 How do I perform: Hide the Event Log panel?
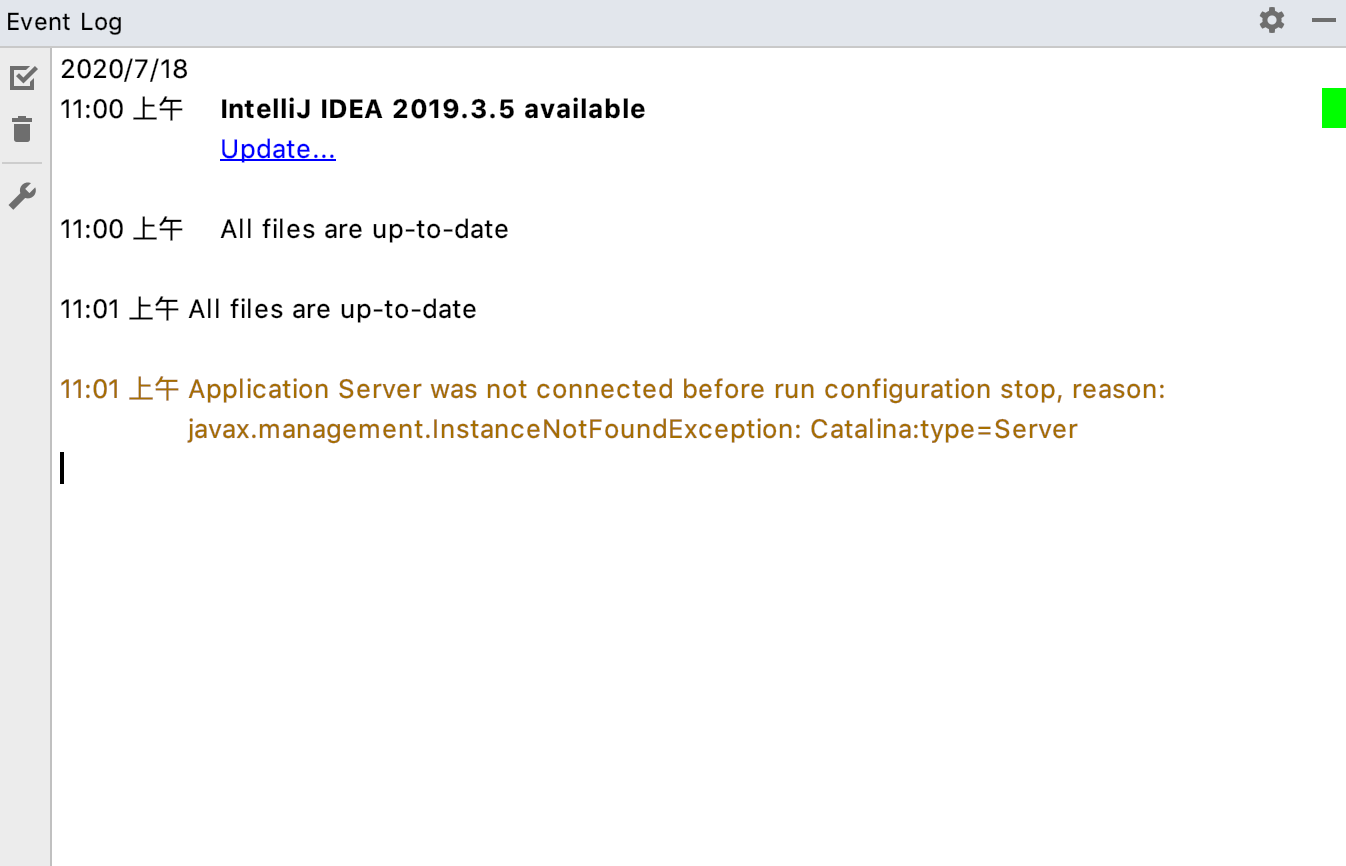[1324, 20]
